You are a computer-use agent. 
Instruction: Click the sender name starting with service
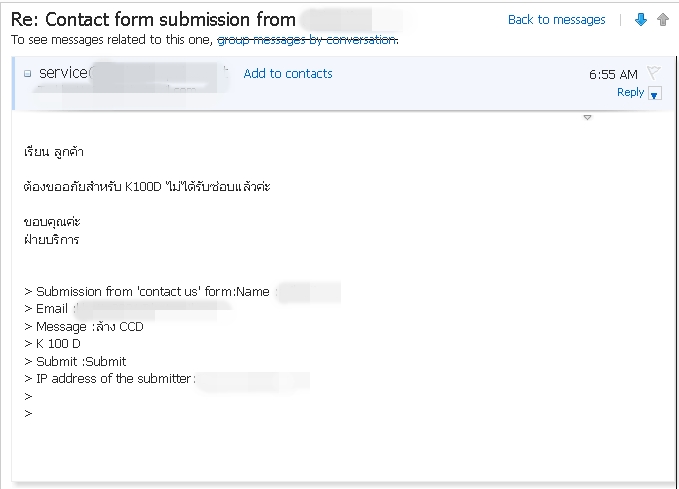pyautogui.click(x=64, y=73)
